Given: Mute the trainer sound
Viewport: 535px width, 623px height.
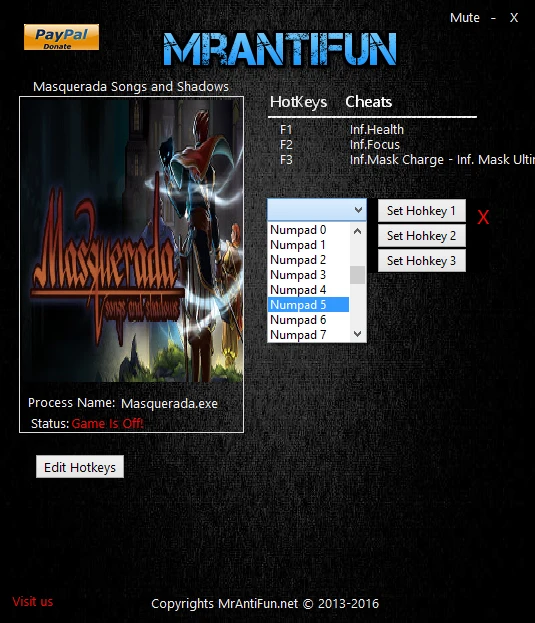Looking at the screenshot, I should point(464,17).
